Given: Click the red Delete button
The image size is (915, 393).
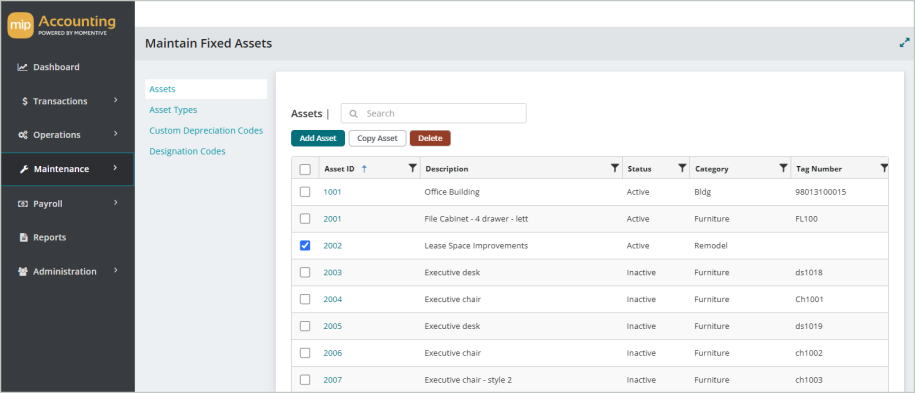Looking at the screenshot, I should tap(430, 138).
